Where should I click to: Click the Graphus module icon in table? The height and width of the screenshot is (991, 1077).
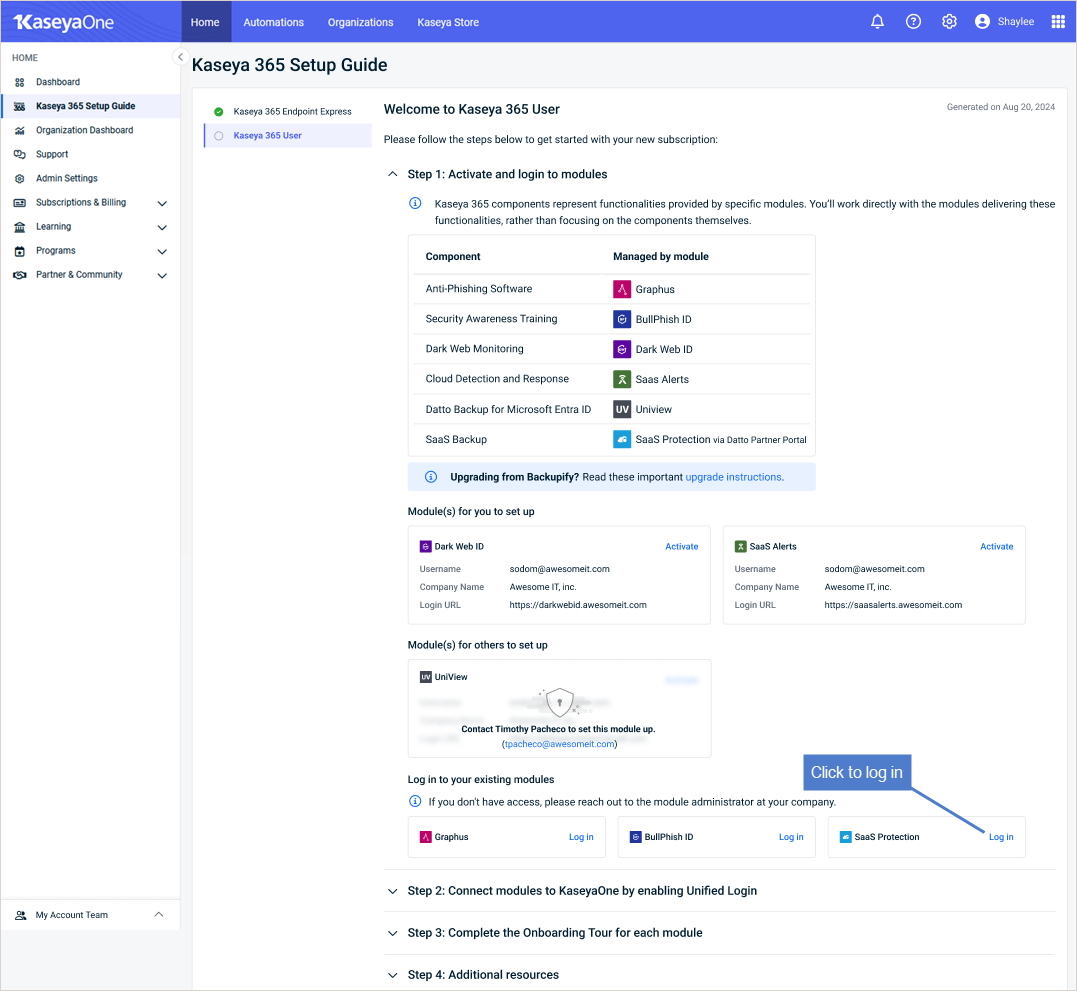point(621,289)
